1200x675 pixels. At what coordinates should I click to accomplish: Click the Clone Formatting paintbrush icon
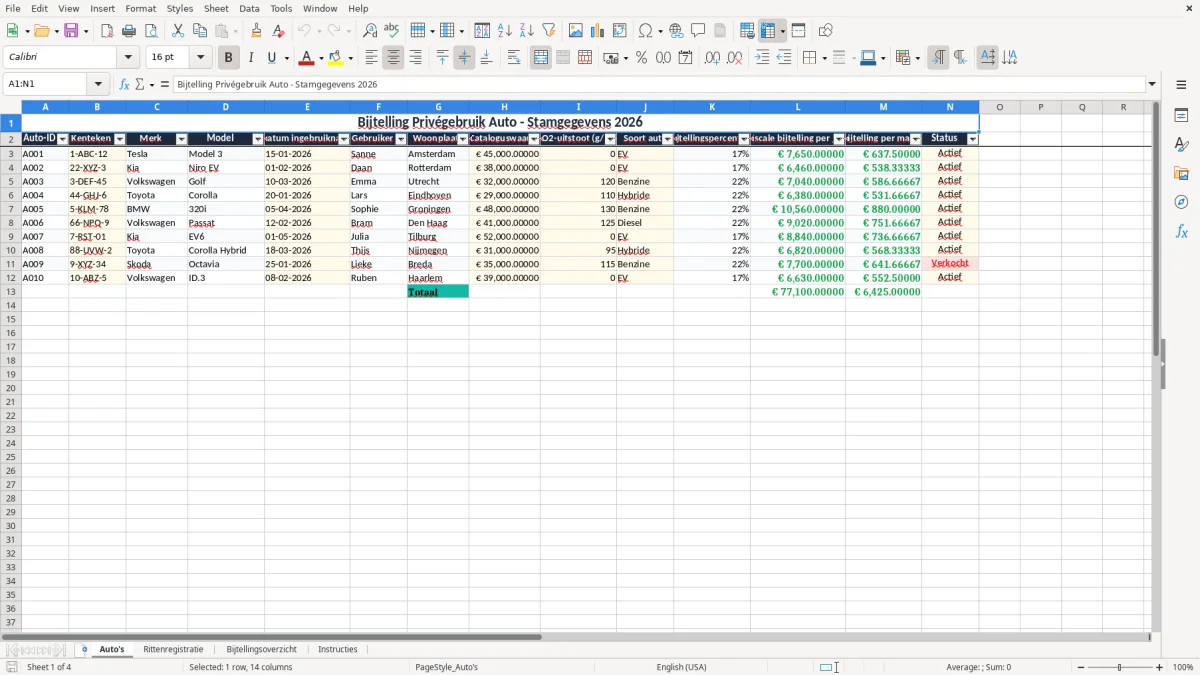coord(256,31)
